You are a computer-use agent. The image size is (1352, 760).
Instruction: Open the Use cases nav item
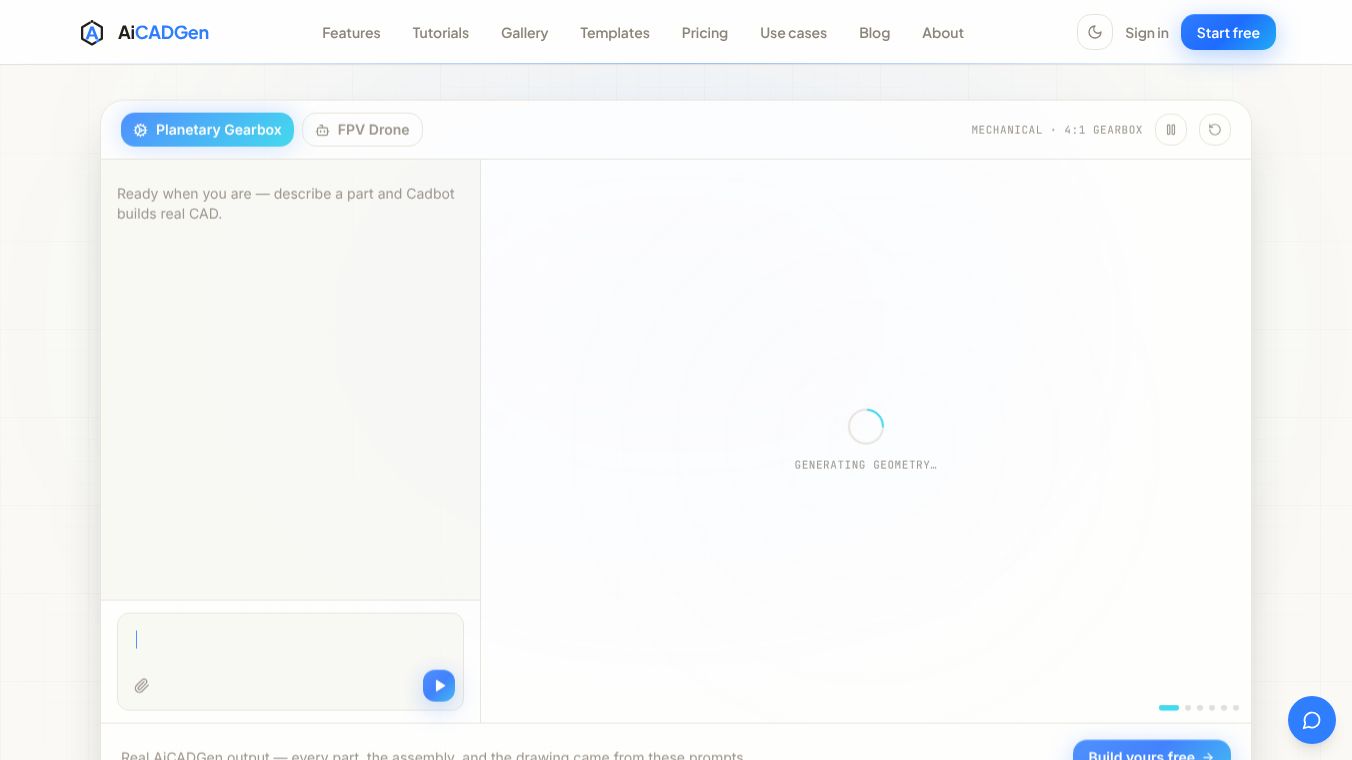click(x=793, y=33)
